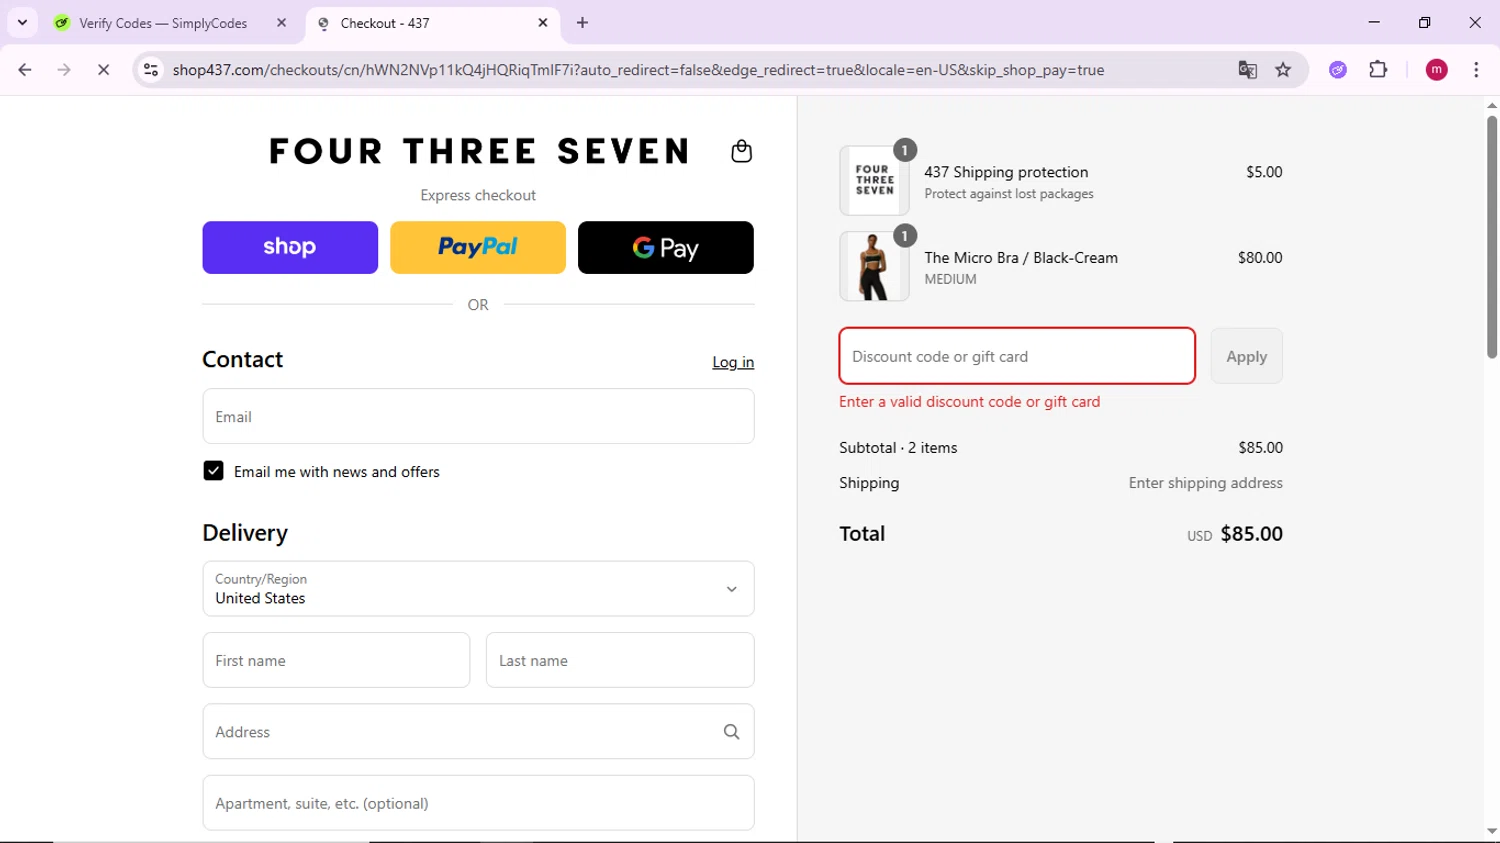Click the Total $85.00 amount

(1251, 533)
